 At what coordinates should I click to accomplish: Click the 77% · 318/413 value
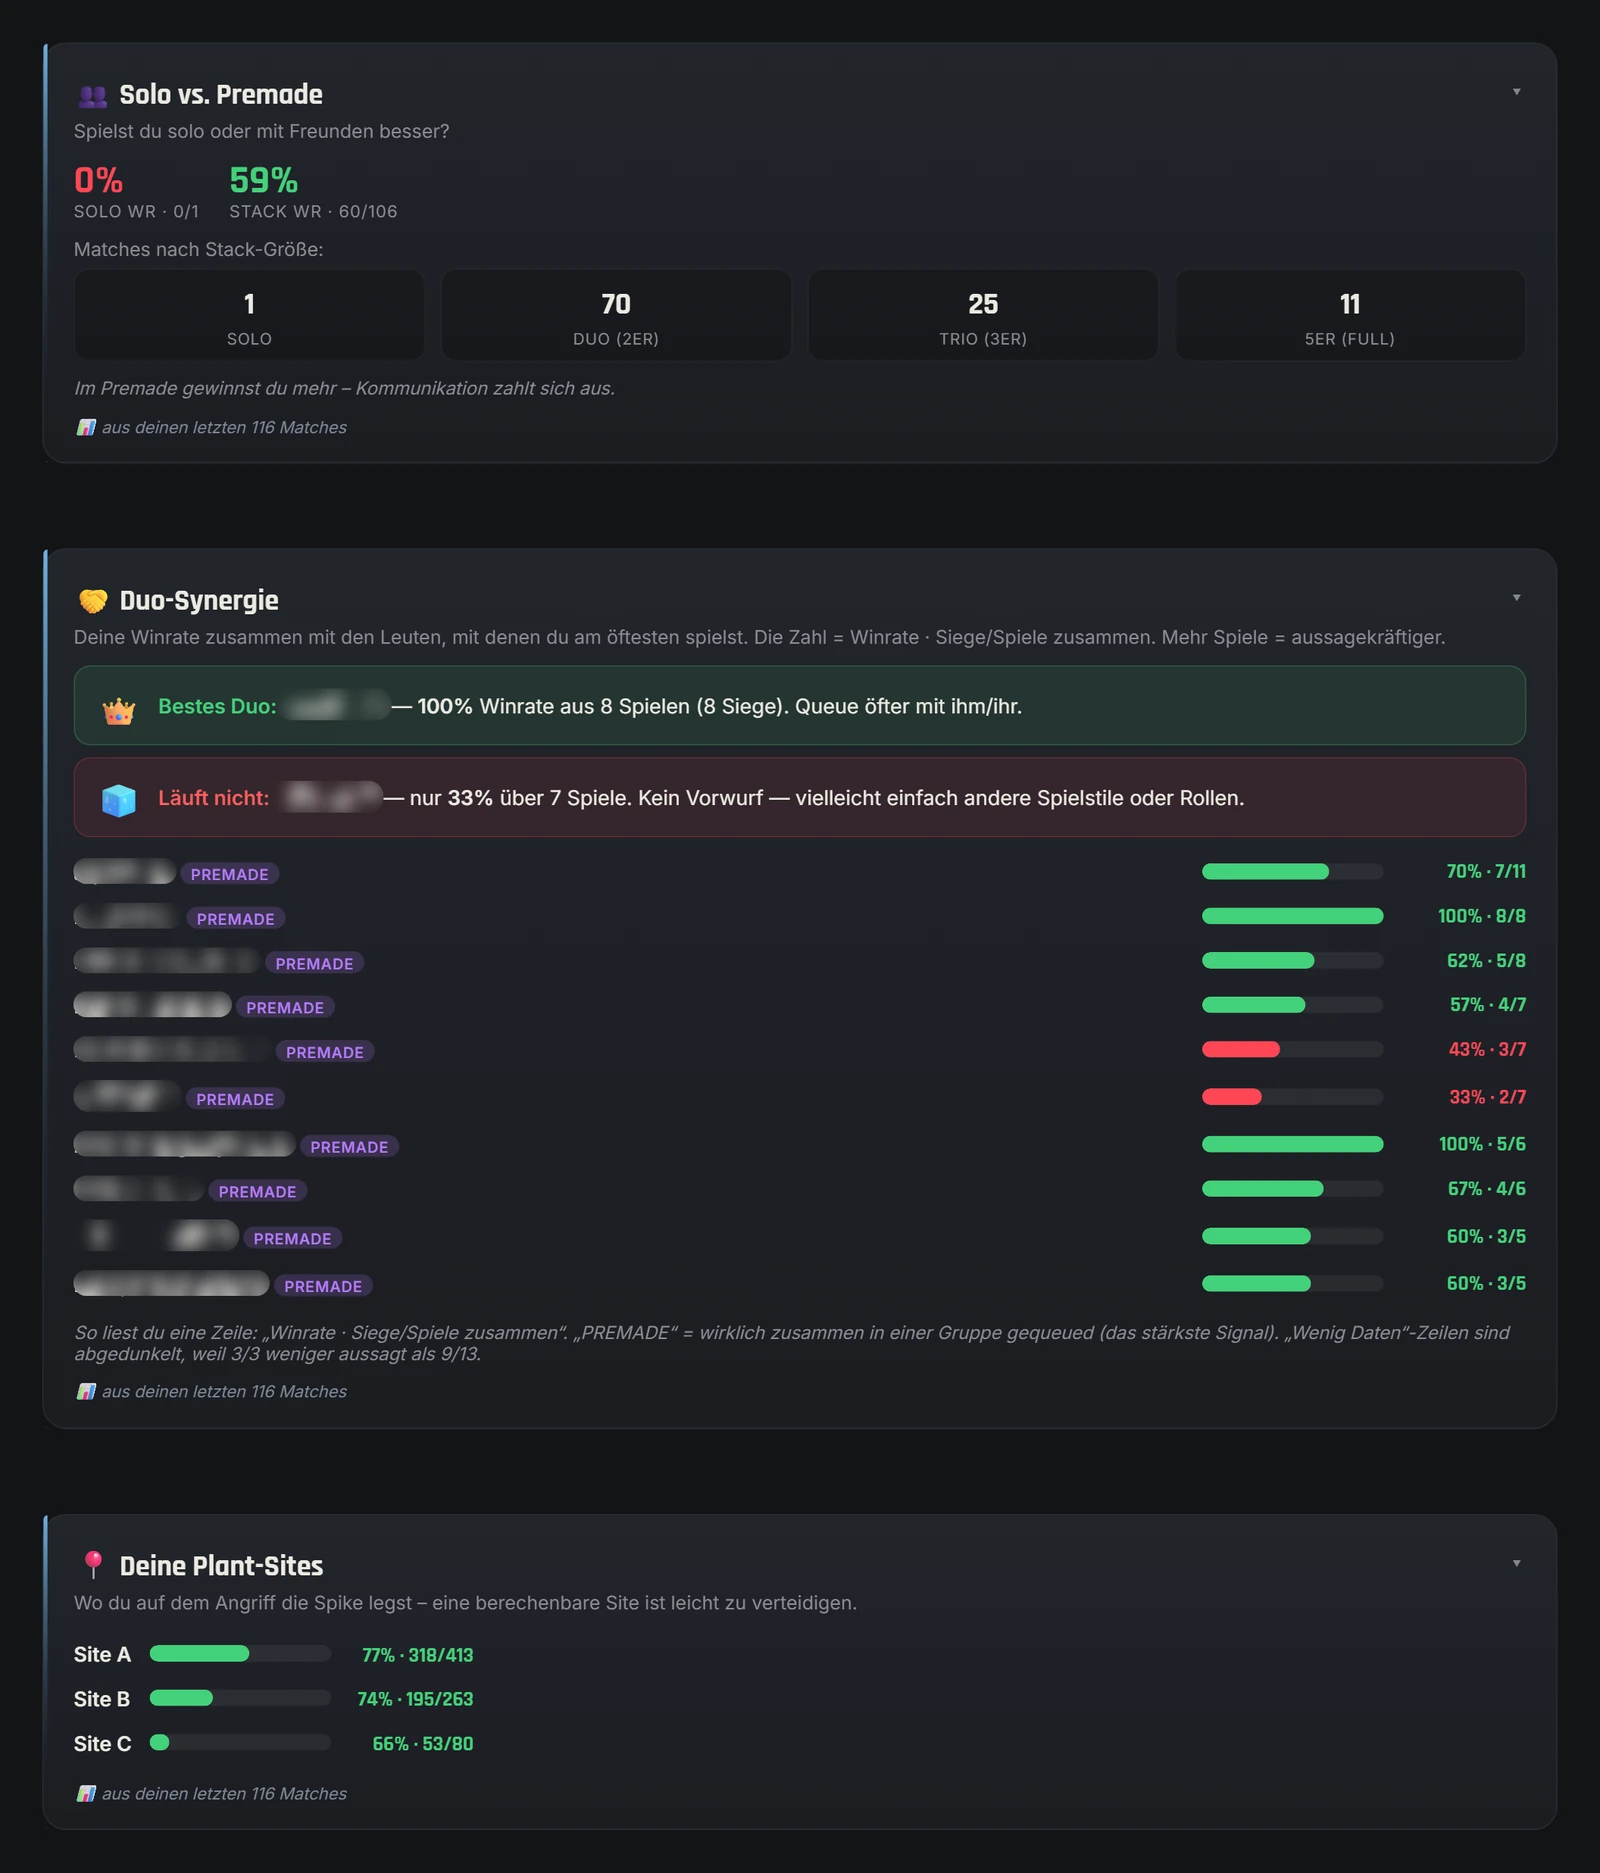(x=417, y=1655)
